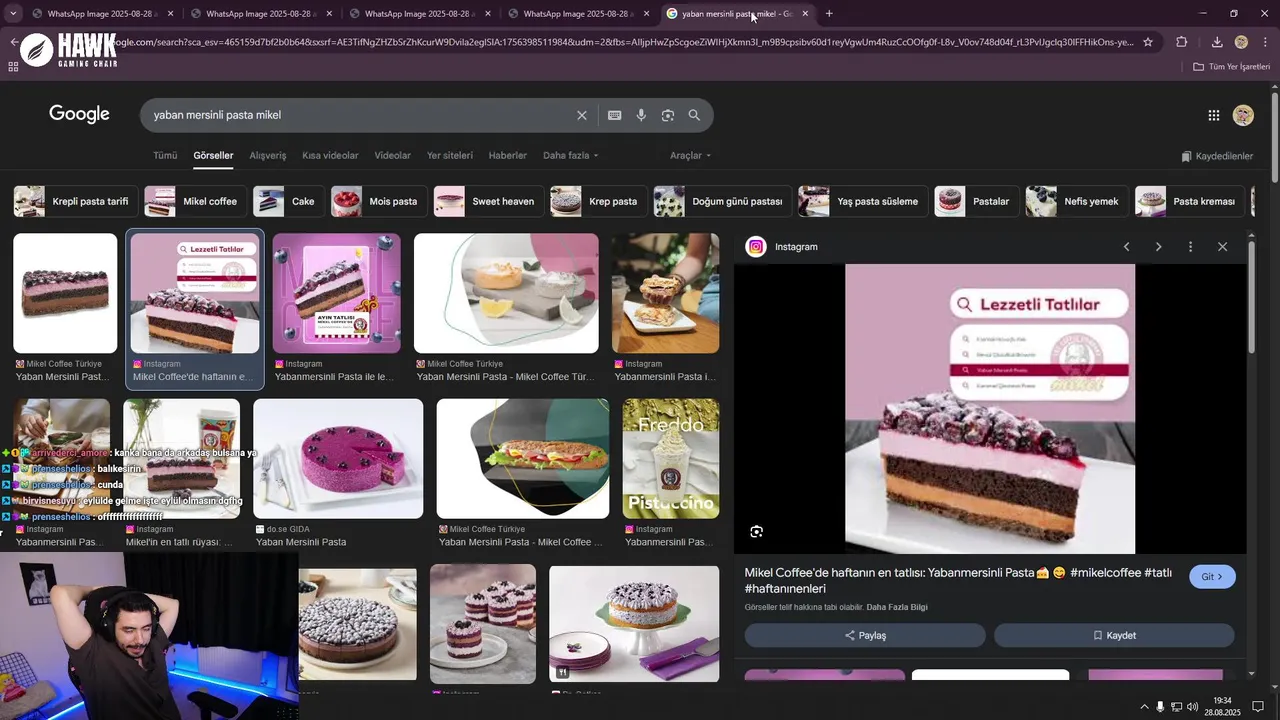Switch to the Alışveriş tab
Viewport: 1280px width, 720px height.
[x=268, y=156]
